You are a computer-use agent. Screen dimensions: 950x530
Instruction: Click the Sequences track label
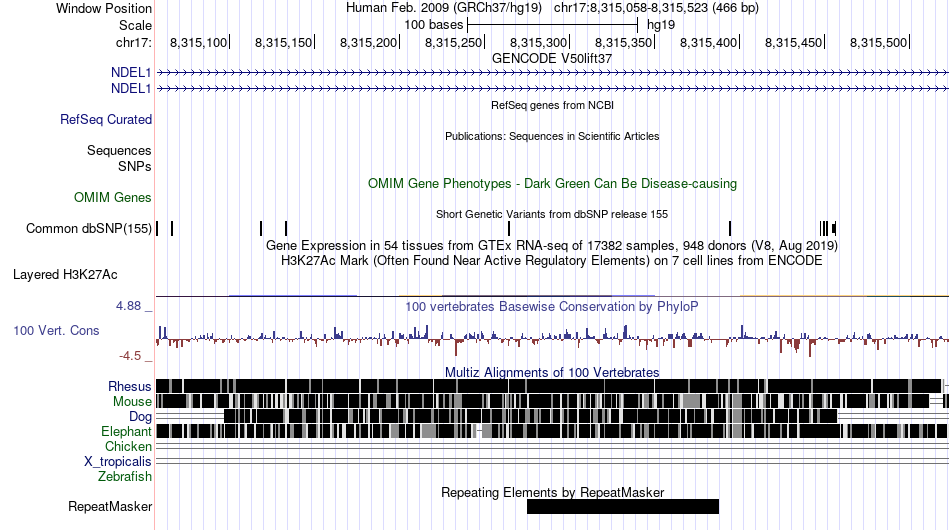point(119,150)
